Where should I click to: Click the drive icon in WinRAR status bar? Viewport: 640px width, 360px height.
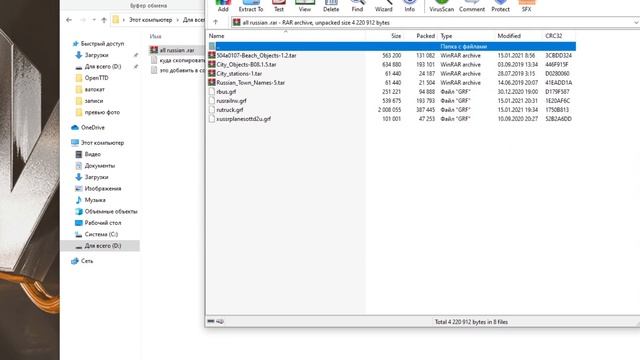(x=211, y=321)
